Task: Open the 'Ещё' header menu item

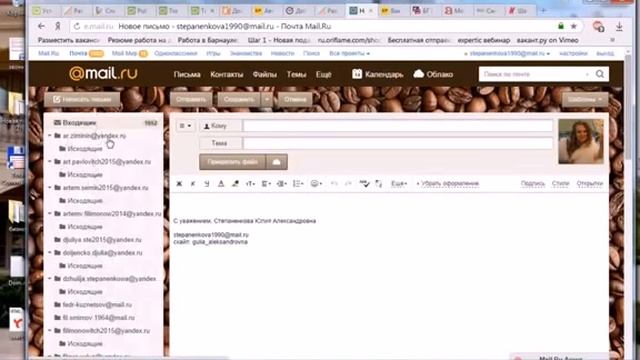Action: coord(324,74)
